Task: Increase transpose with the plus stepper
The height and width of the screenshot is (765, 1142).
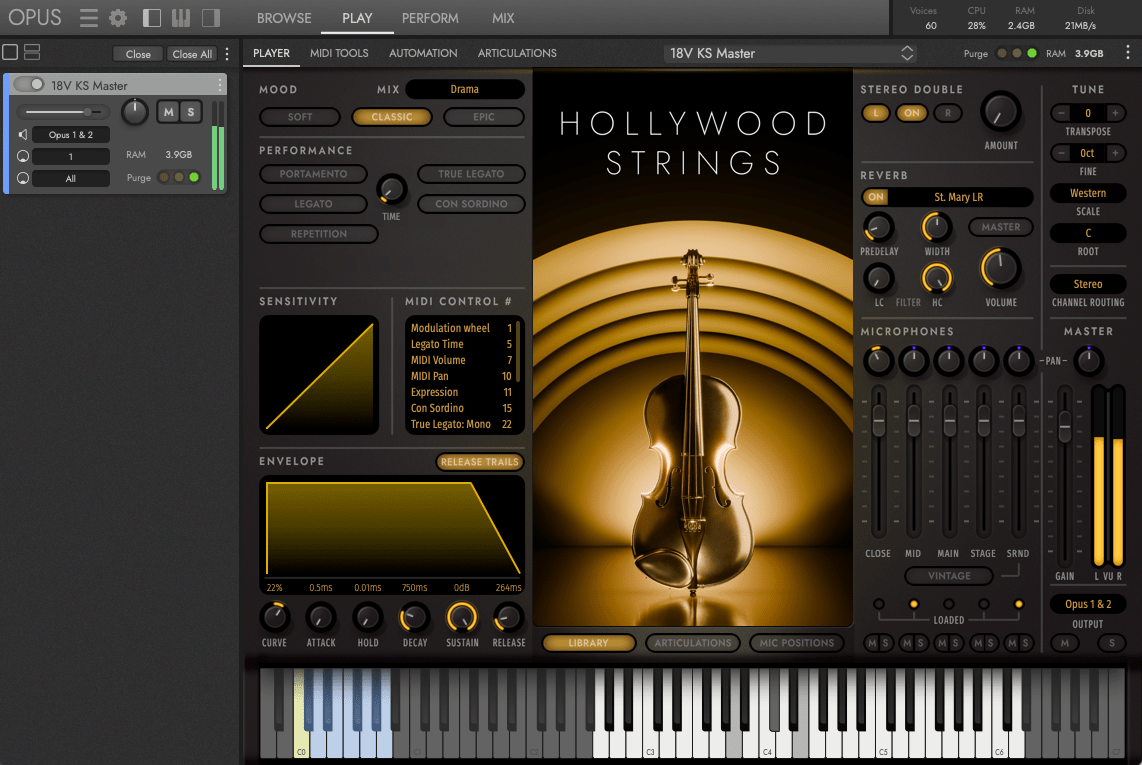Action: coord(1115,113)
